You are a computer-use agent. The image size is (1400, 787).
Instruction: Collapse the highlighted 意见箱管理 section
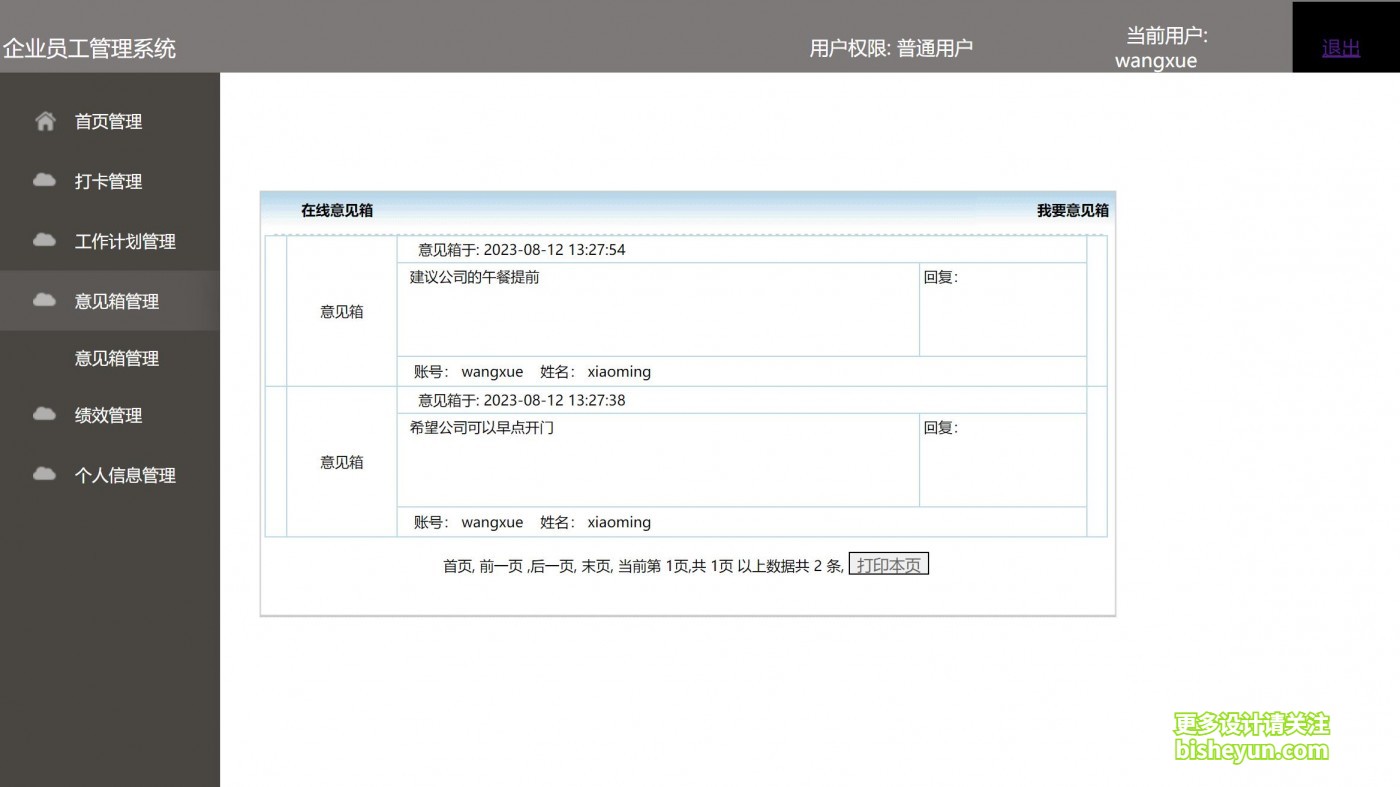tap(110, 301)
